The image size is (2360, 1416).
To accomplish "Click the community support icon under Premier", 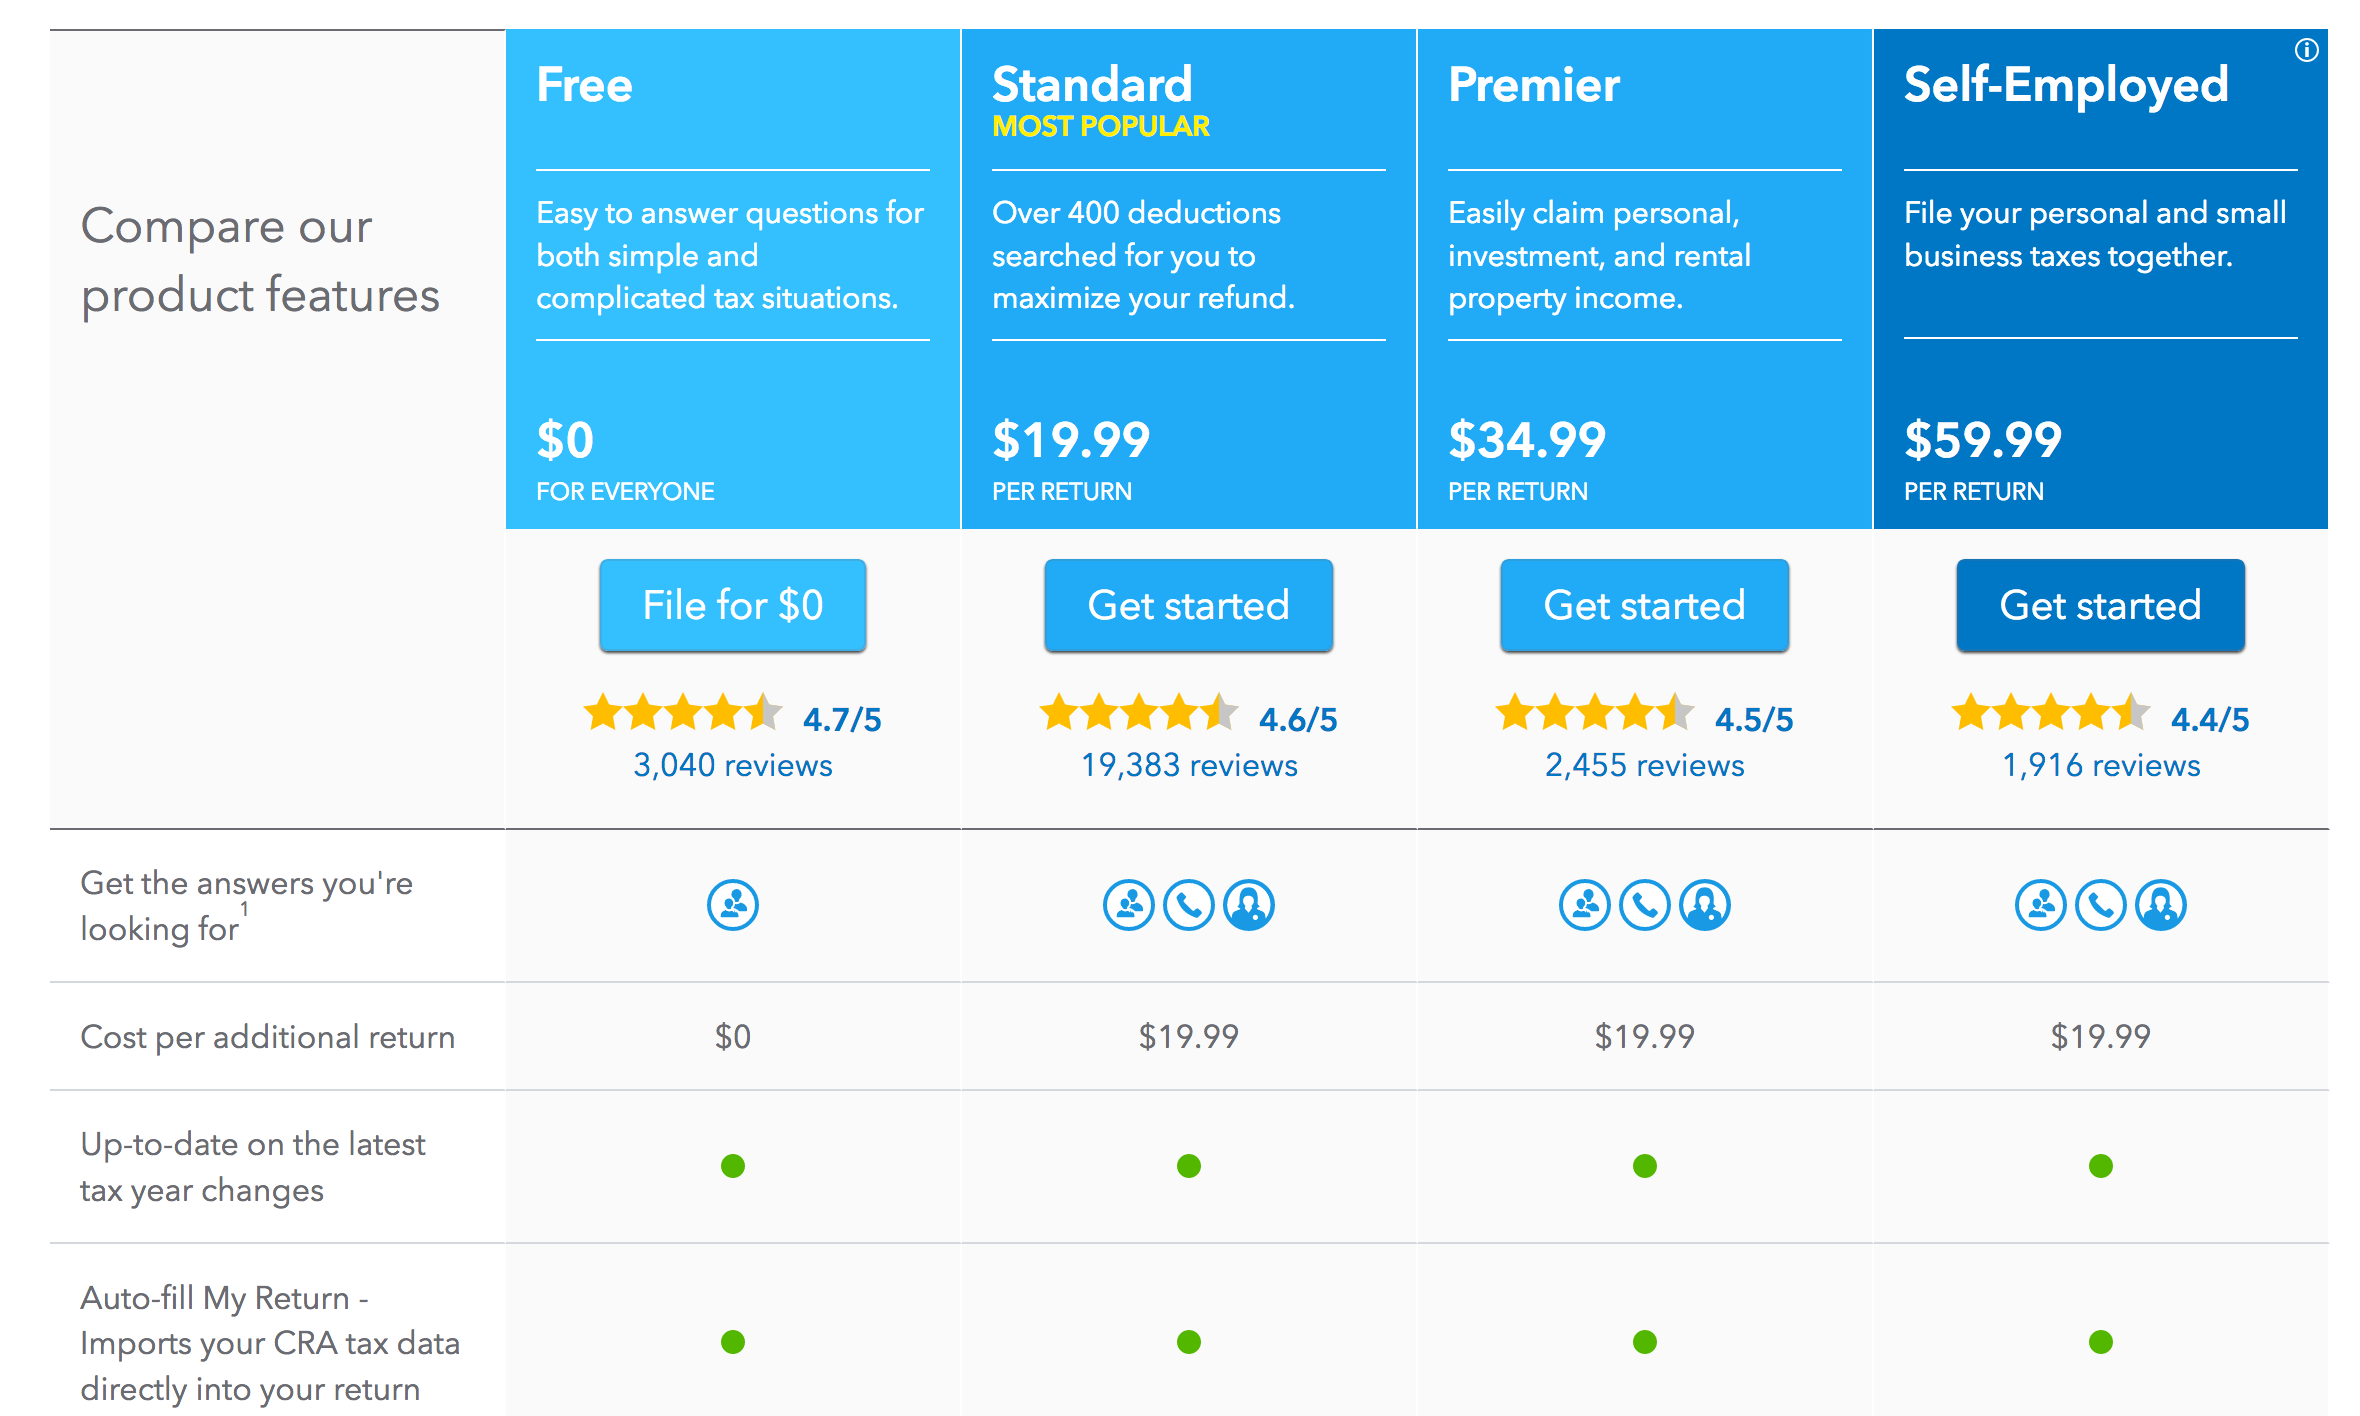I will pyautogui.click(x=1585, y=905).
